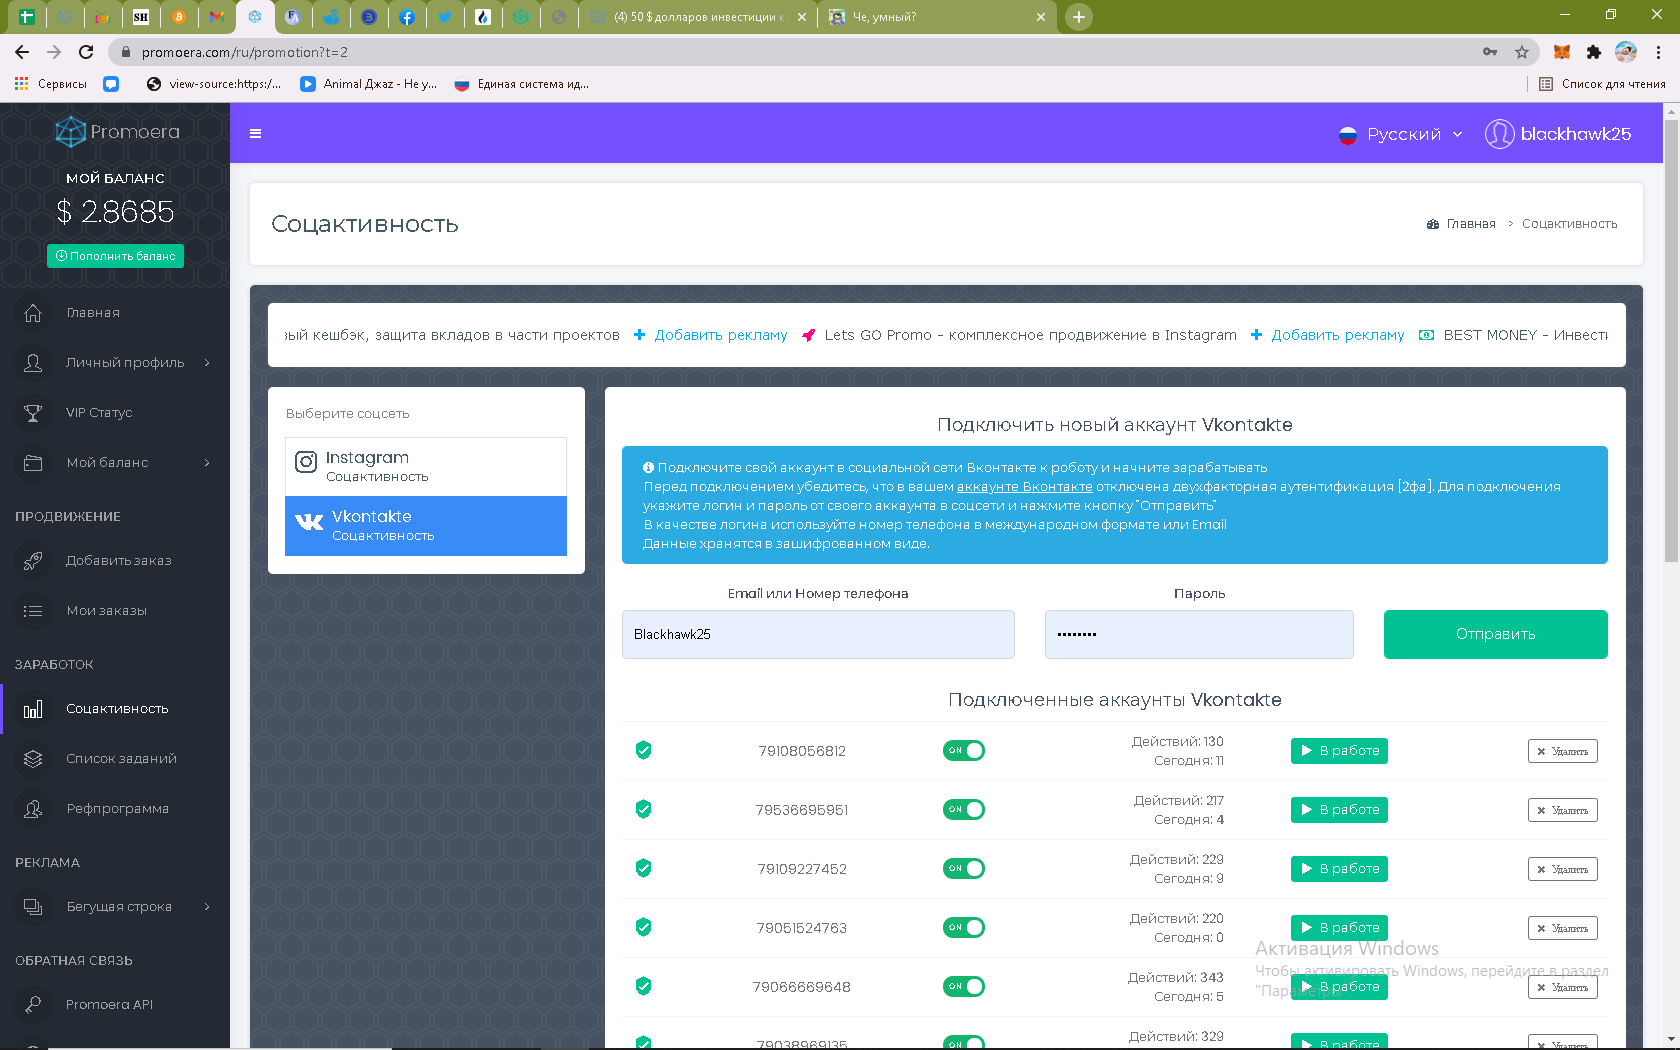Image resolution: width=1680 pixels, height=1050 pixels.
Task: Reload the page with the refresh icon
Action: pos(86,52)
